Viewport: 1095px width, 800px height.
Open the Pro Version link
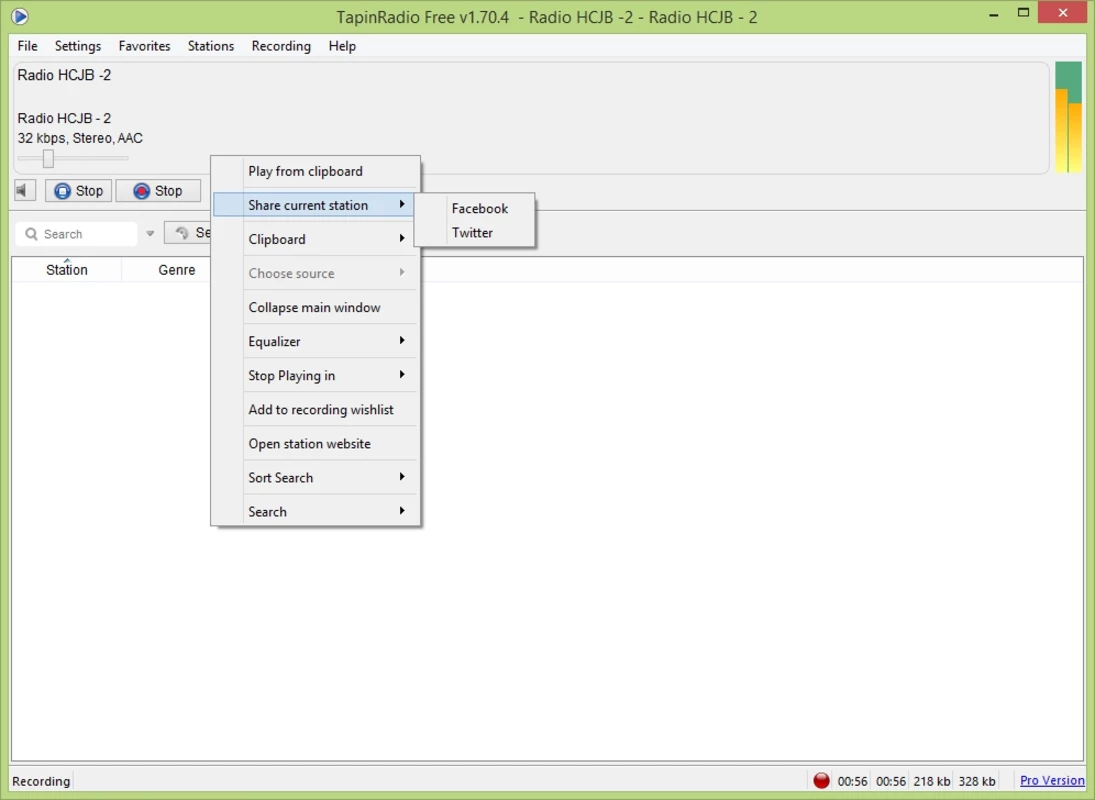point(1051,781)
